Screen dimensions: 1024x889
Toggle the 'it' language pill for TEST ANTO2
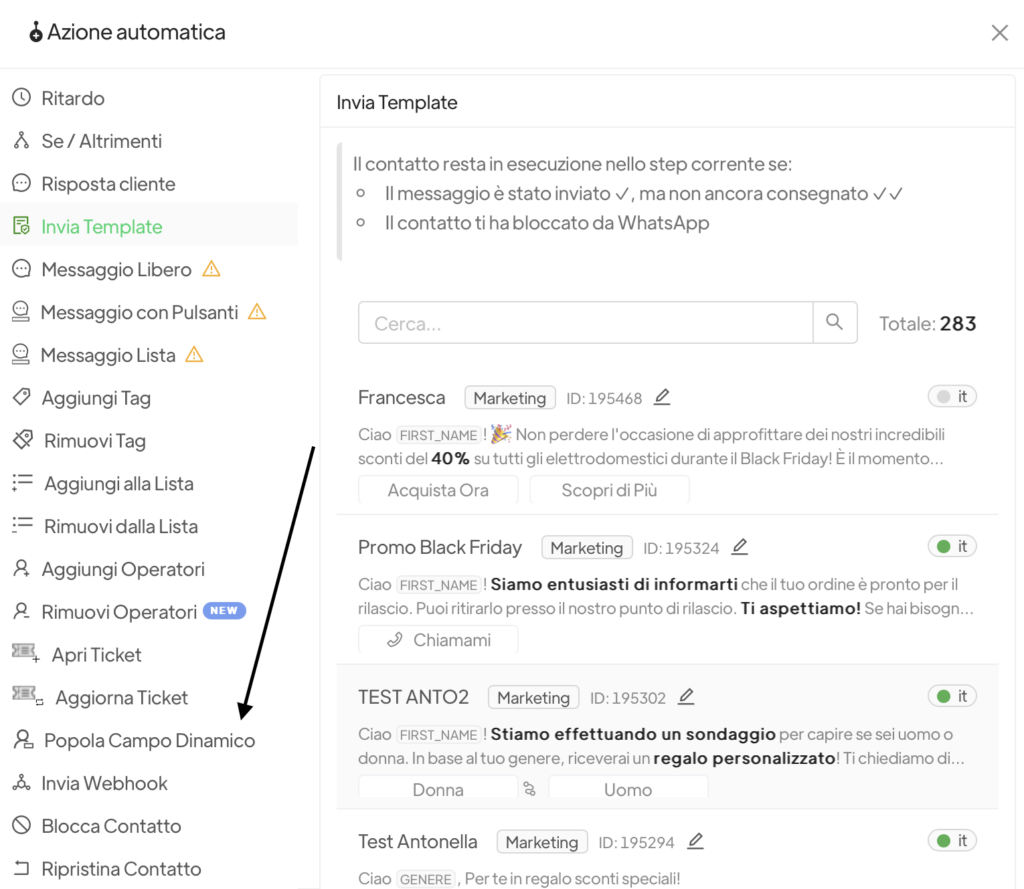pos(951,696)
